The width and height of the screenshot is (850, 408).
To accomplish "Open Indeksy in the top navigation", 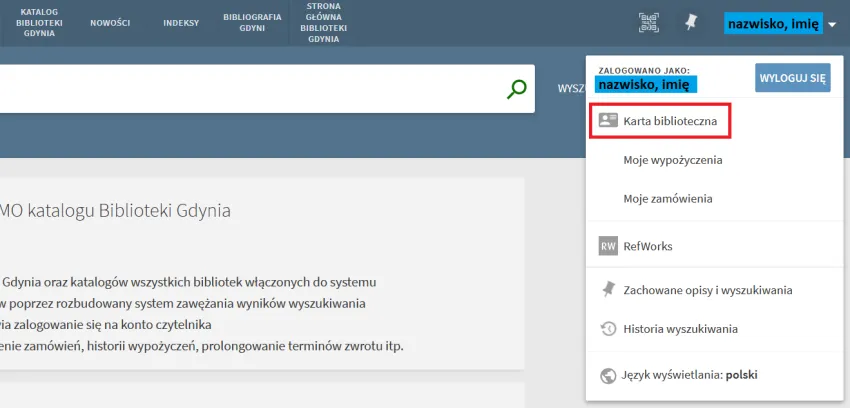I will pos(181,22).
